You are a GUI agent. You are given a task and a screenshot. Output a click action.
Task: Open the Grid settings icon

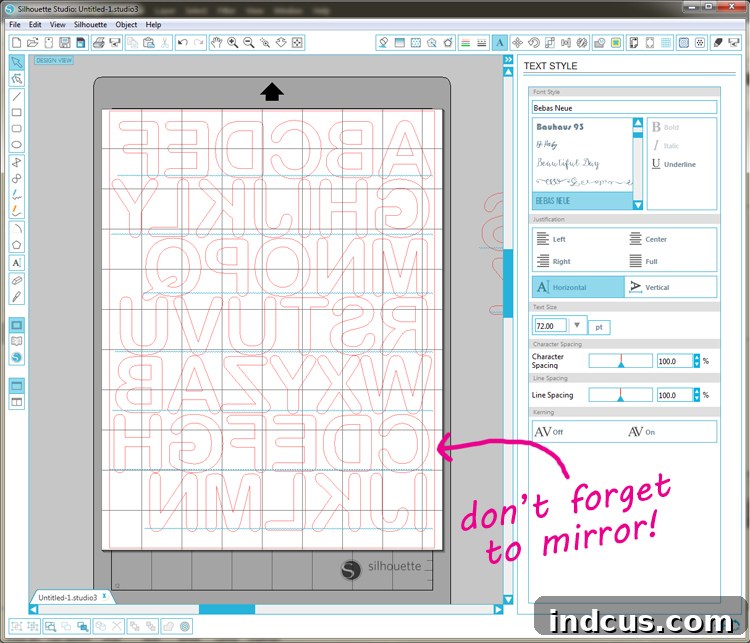pos(666,43)
